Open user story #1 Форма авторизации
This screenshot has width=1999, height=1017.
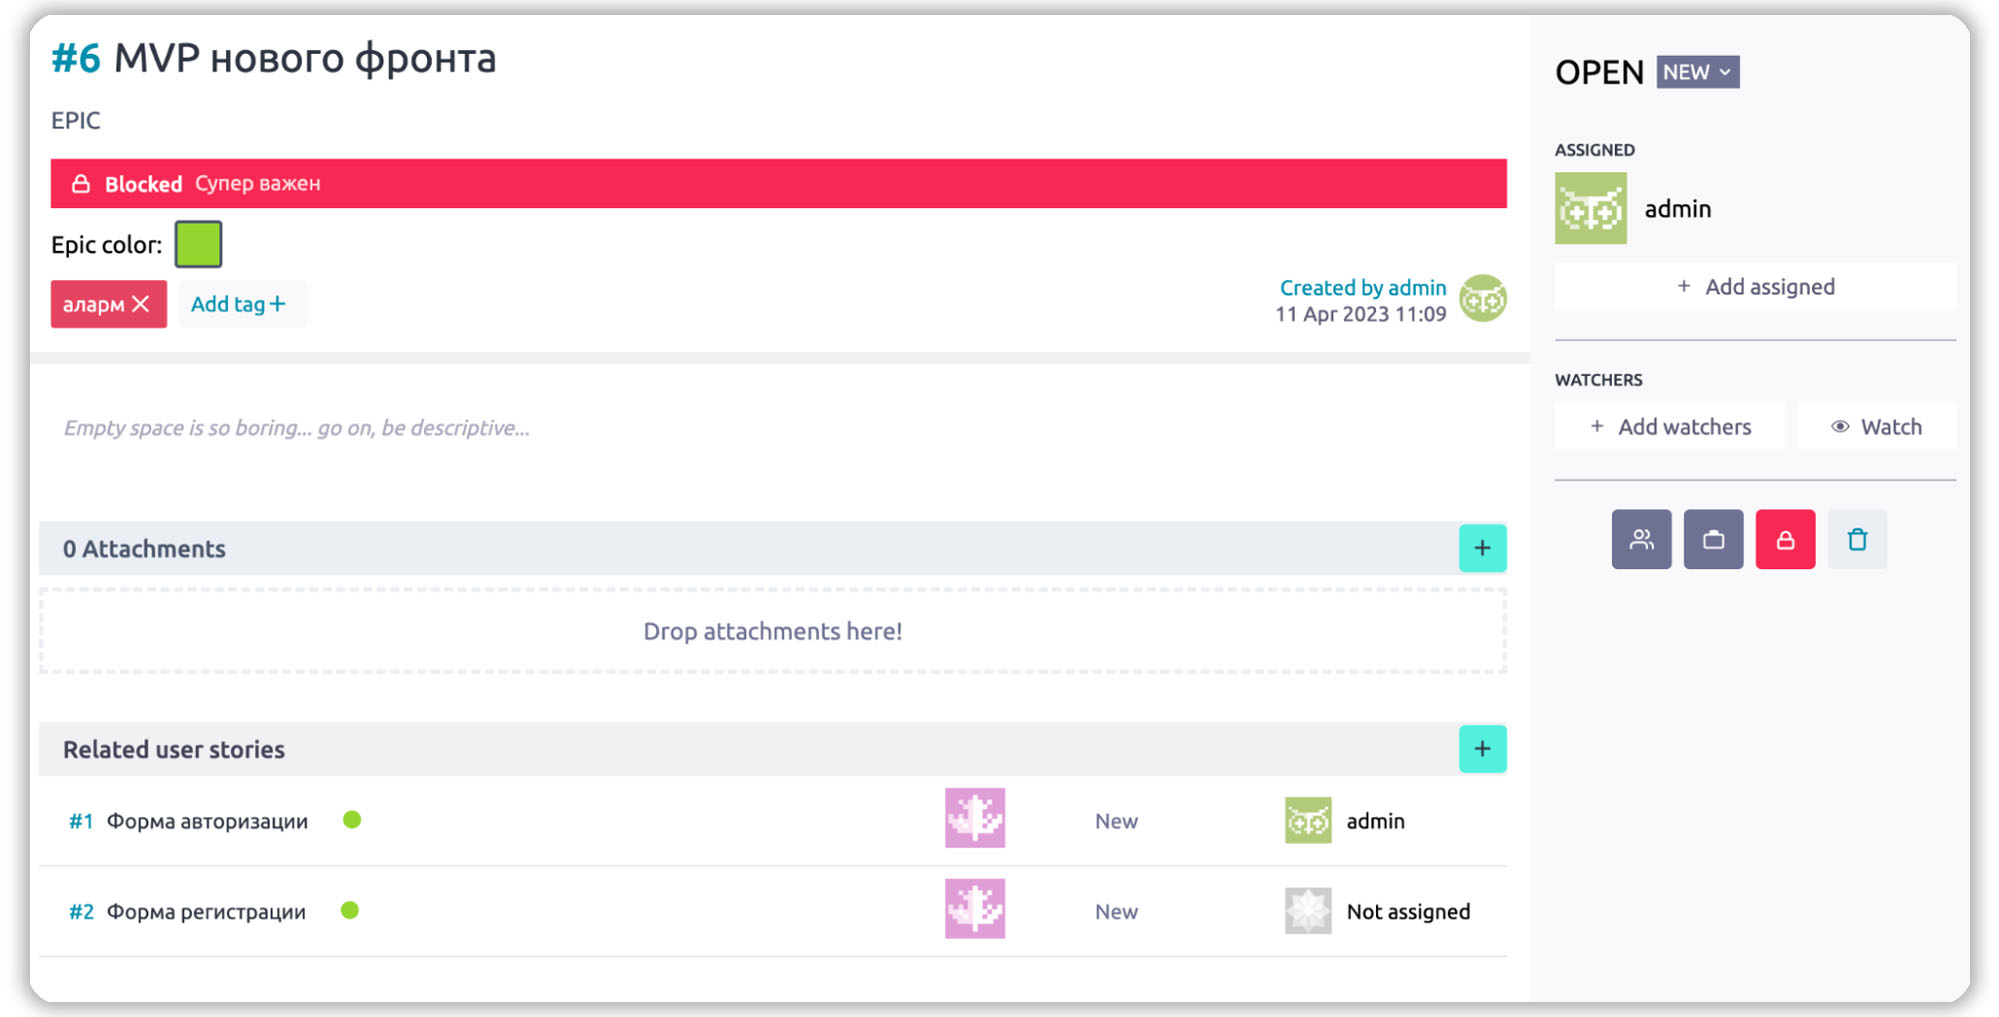pos(207,821)
